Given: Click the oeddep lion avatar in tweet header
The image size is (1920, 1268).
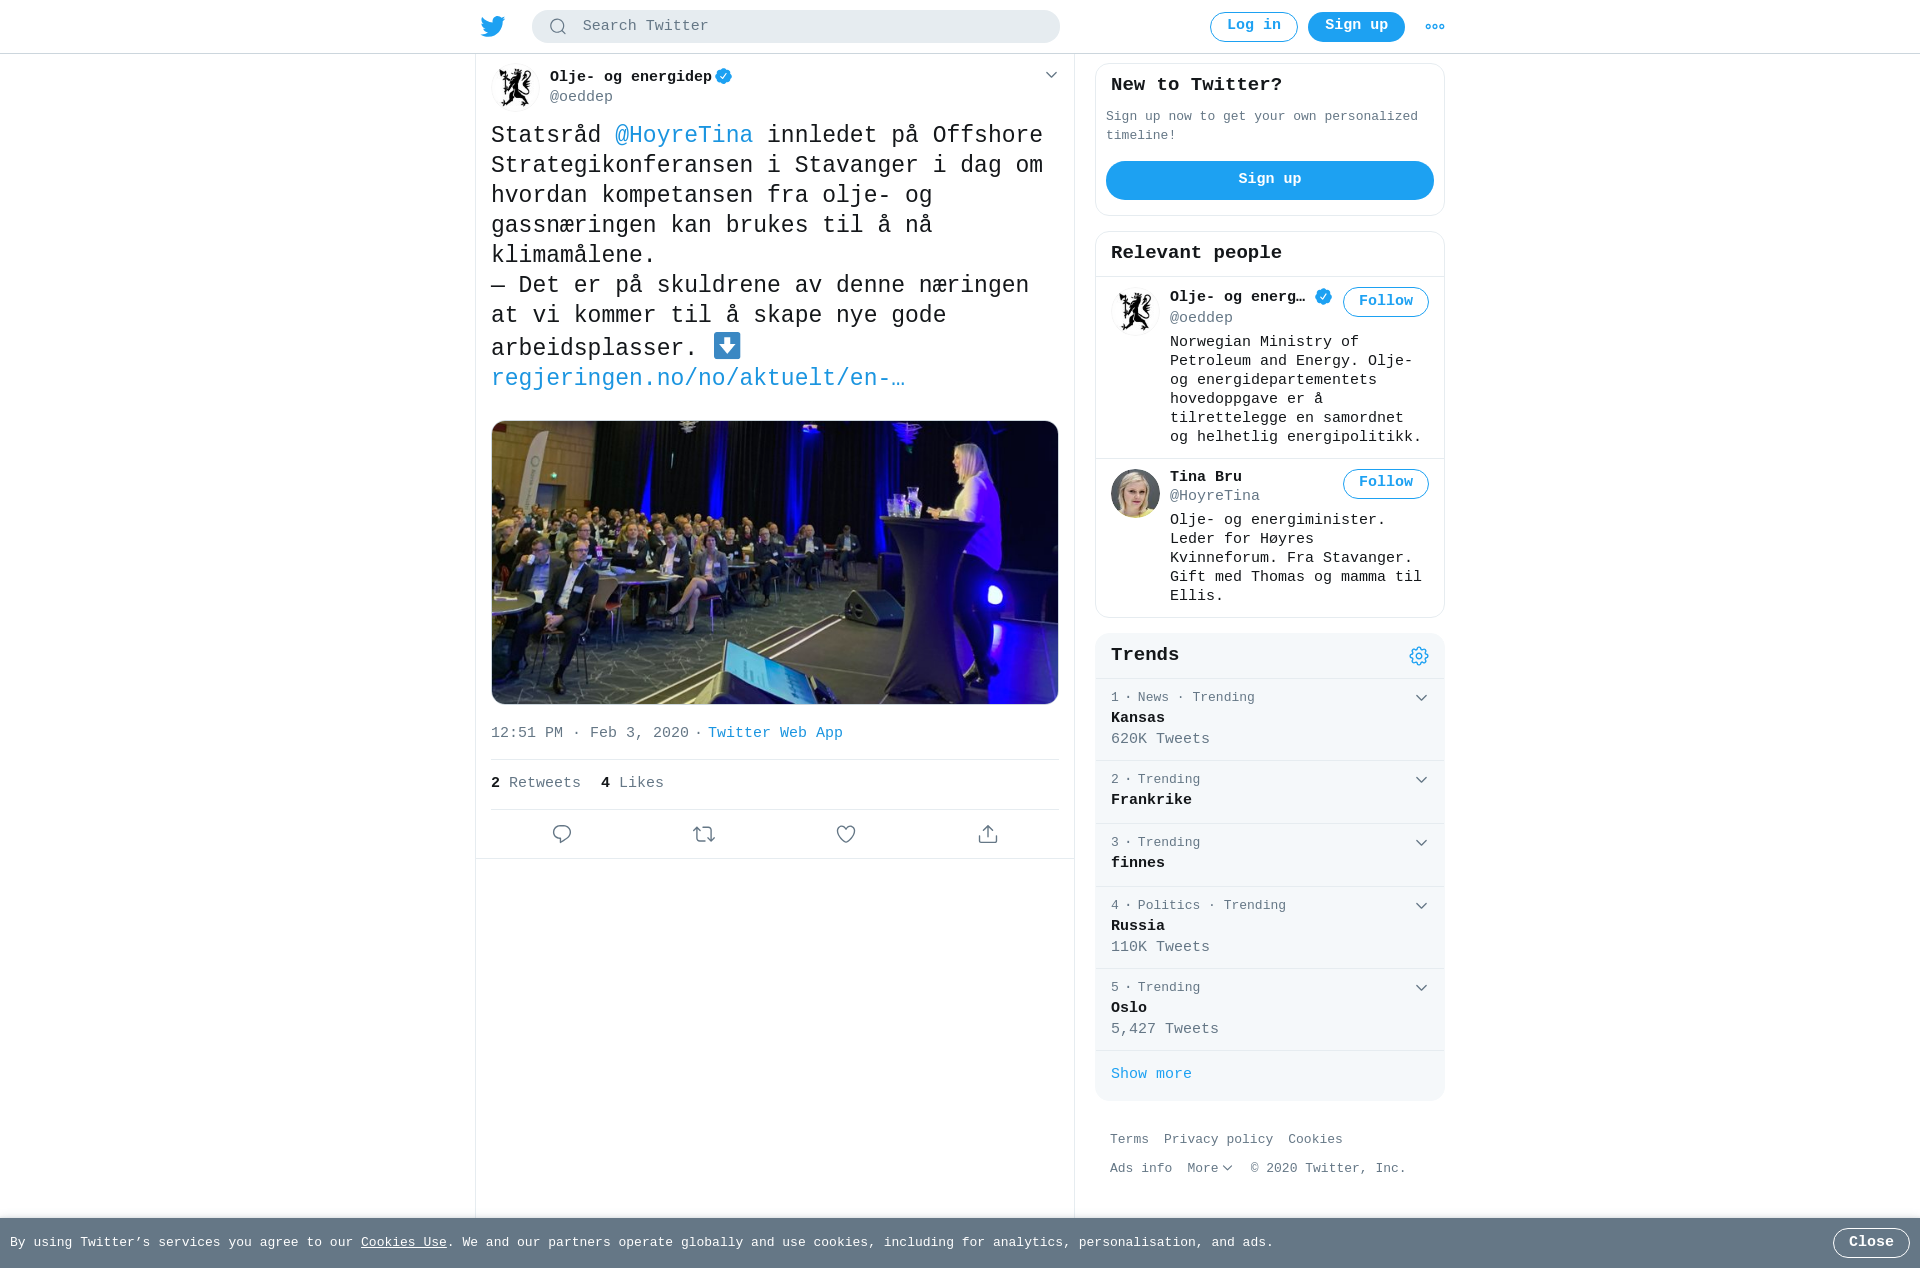Looking at the screenshot, I should [516, 87].
